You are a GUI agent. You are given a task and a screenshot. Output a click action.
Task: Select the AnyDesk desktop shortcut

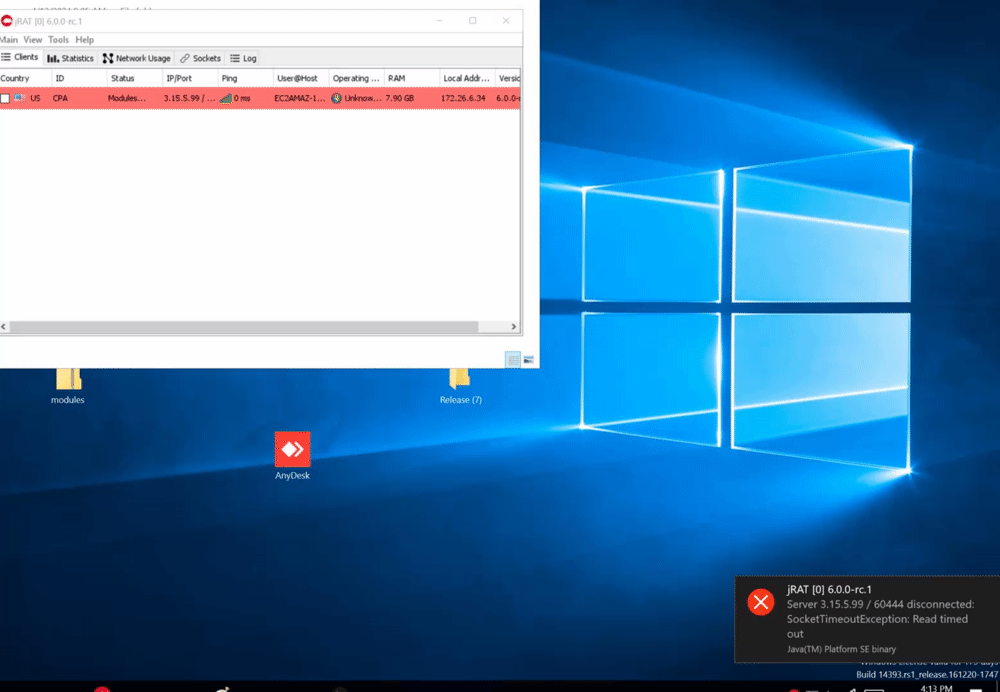click(292, 455)
